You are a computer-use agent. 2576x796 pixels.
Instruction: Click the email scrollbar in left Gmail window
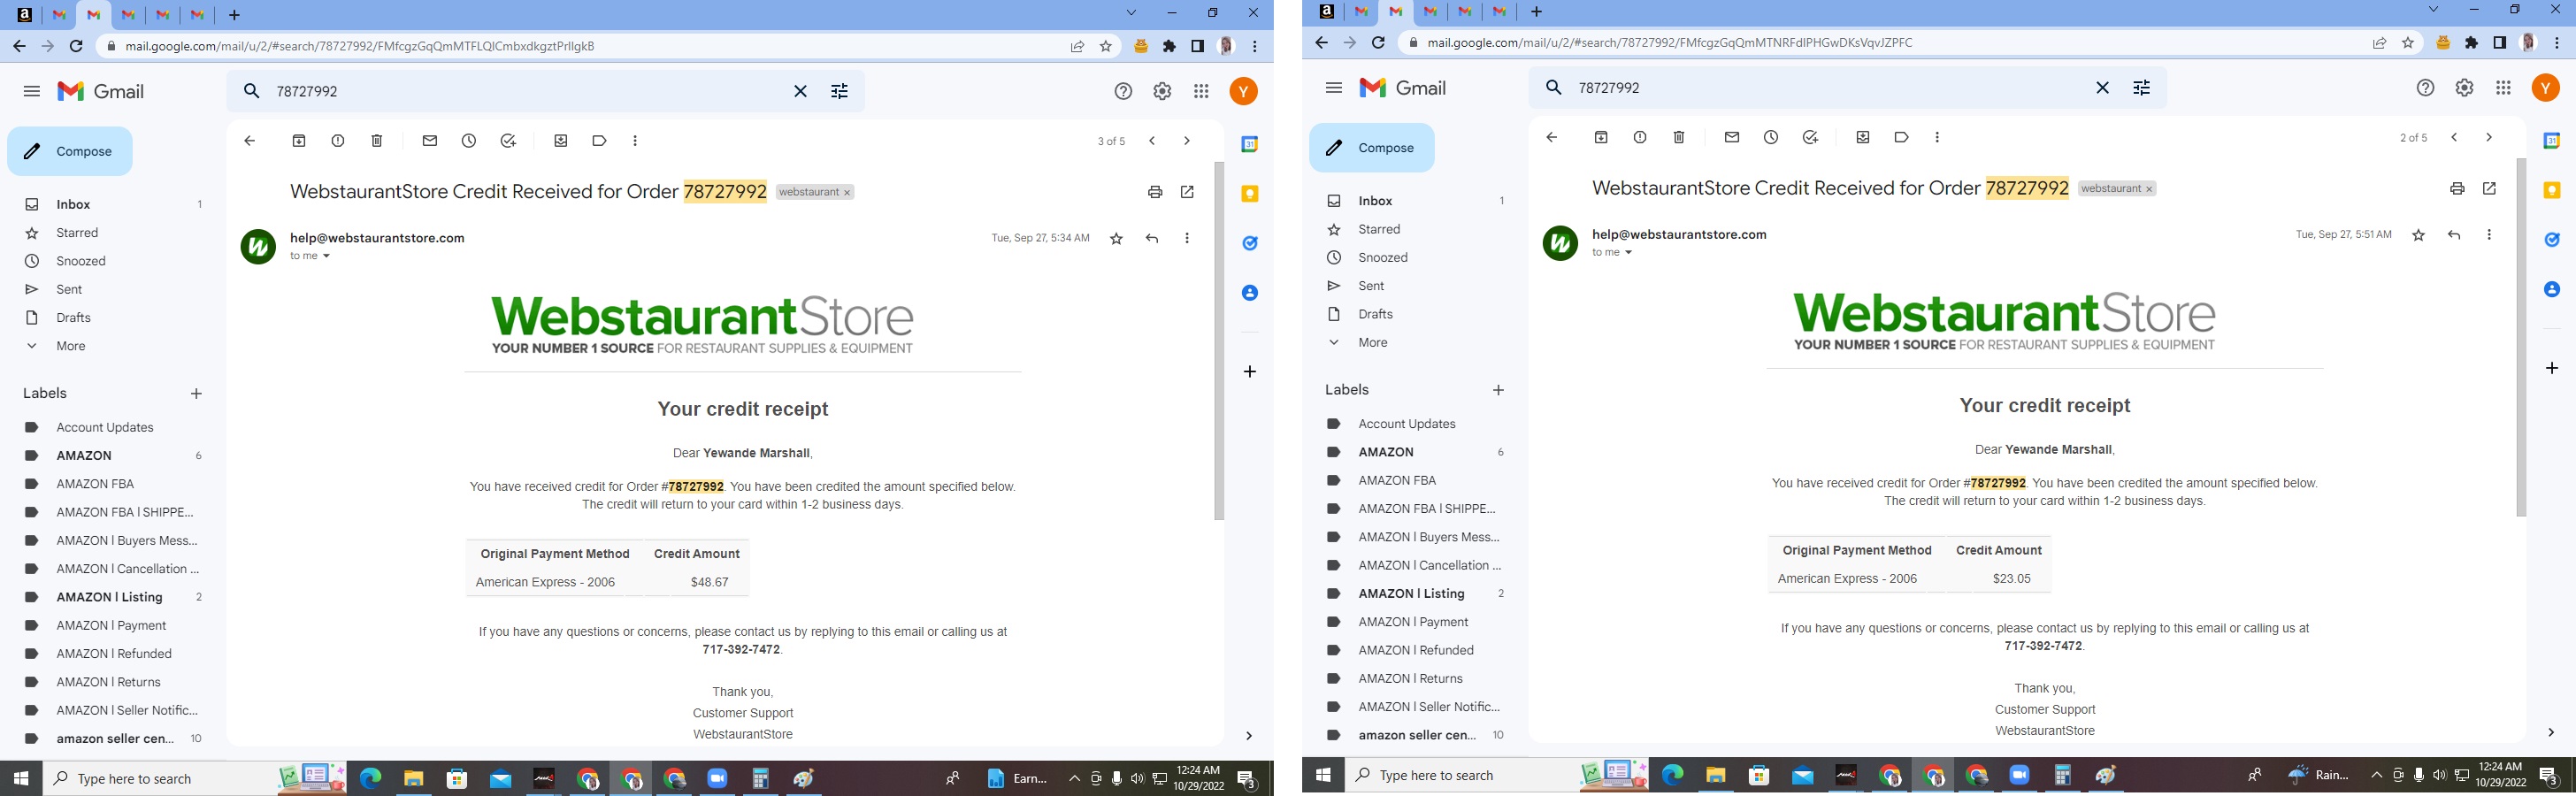point(1218,340)
